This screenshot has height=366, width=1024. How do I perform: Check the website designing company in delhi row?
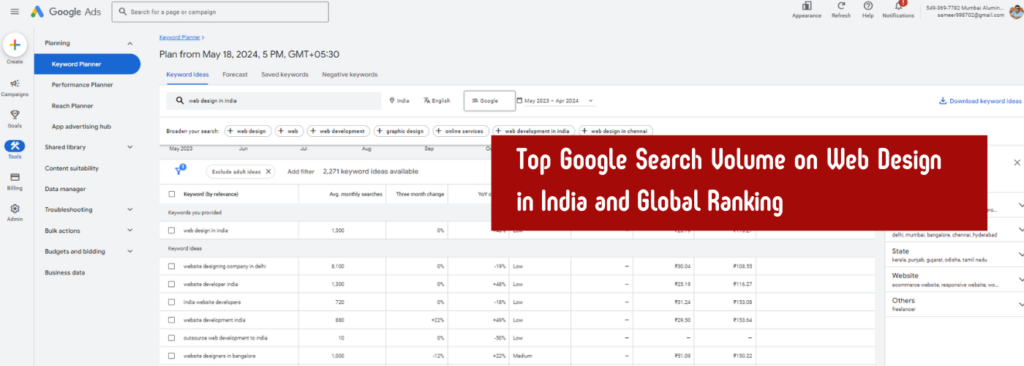click(171, 266)
